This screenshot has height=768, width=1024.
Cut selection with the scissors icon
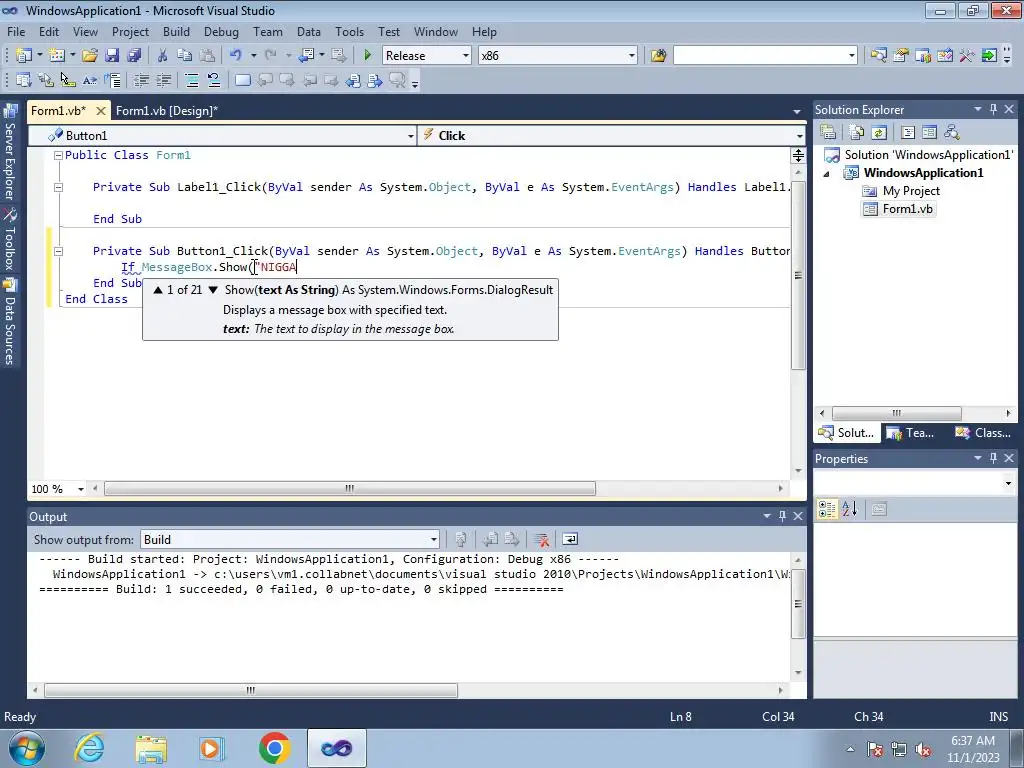163,56
